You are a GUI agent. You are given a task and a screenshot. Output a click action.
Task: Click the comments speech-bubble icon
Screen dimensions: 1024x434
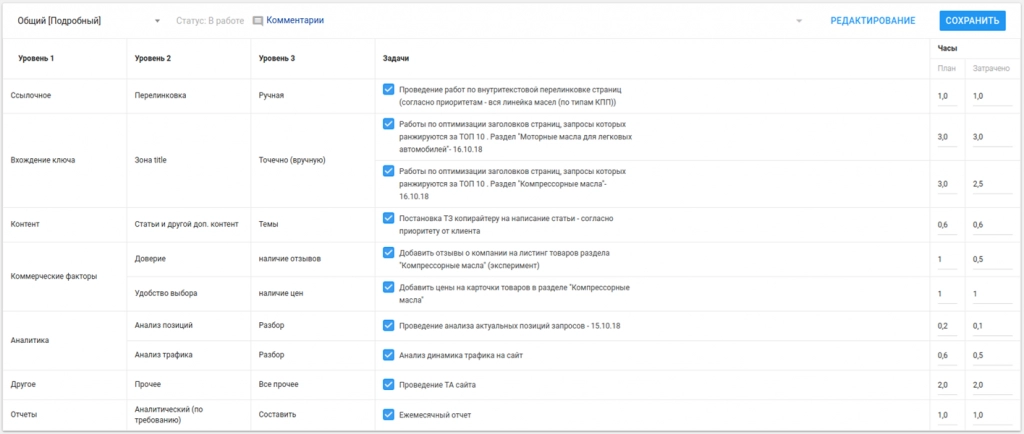[x=258, y=21]
